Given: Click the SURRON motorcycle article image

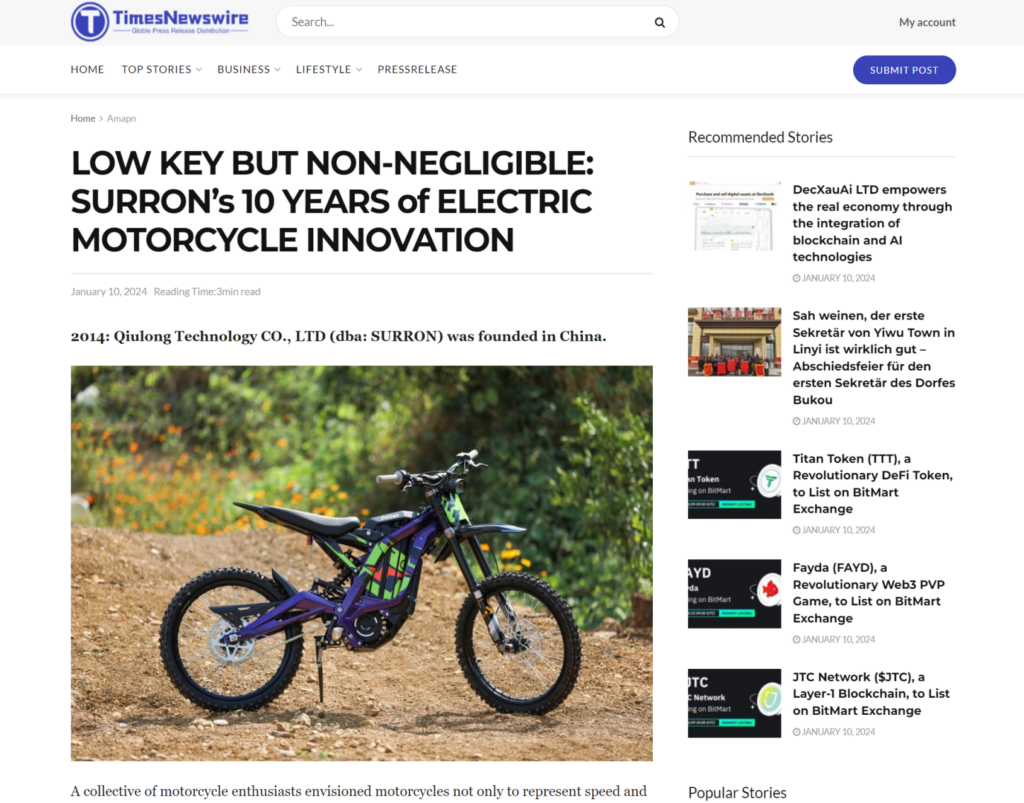Looking at the screenshot, I should [x=361, y=563].
